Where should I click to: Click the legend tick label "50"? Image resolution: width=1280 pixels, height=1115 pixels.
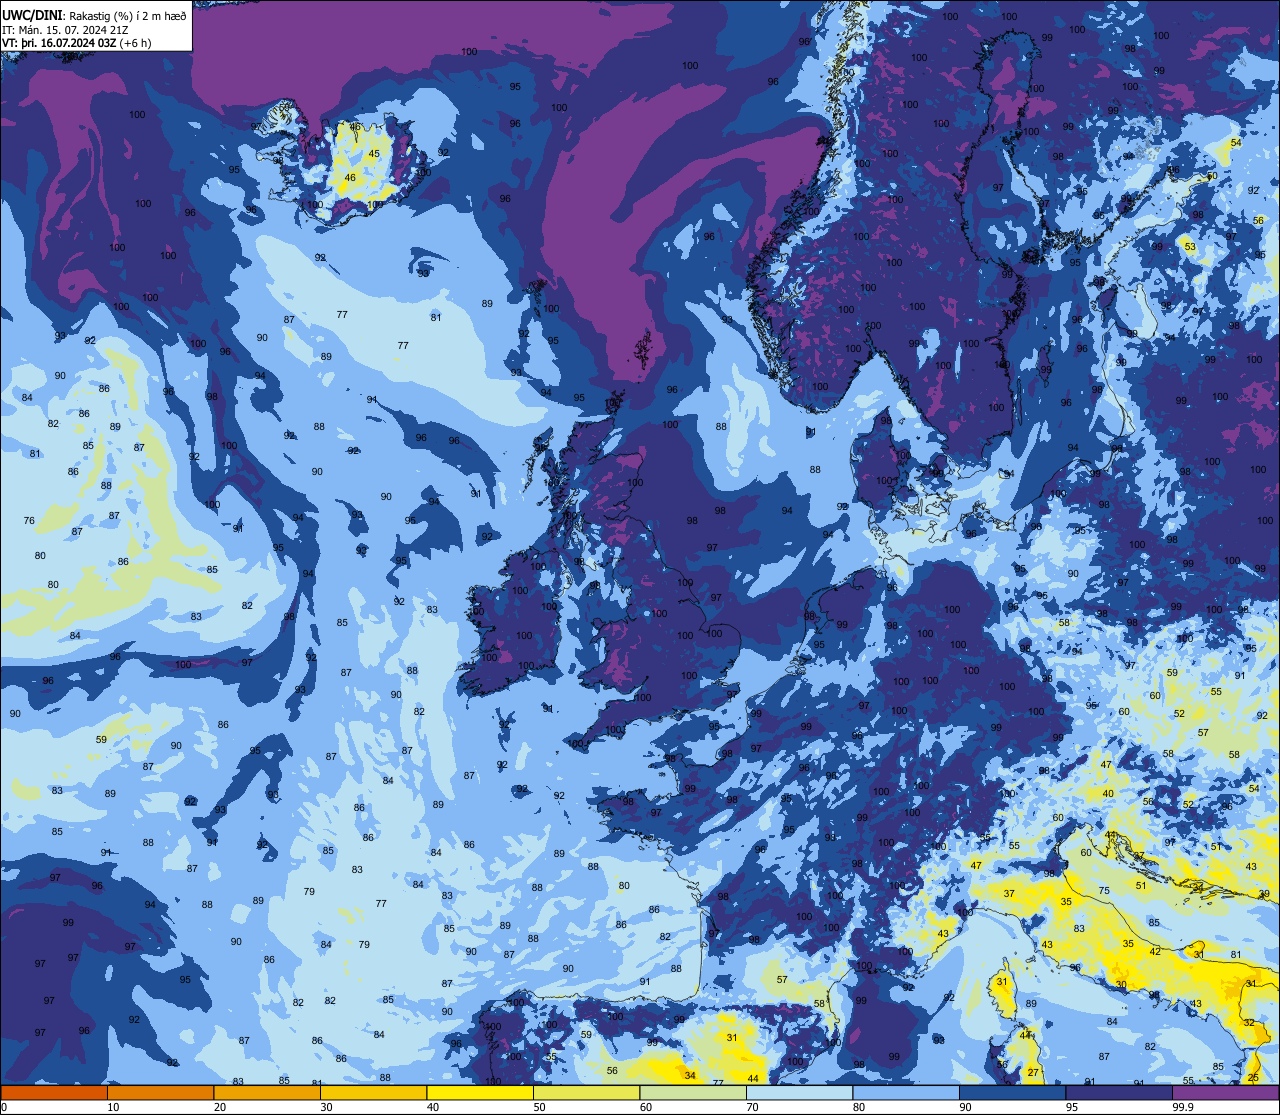539,1107
